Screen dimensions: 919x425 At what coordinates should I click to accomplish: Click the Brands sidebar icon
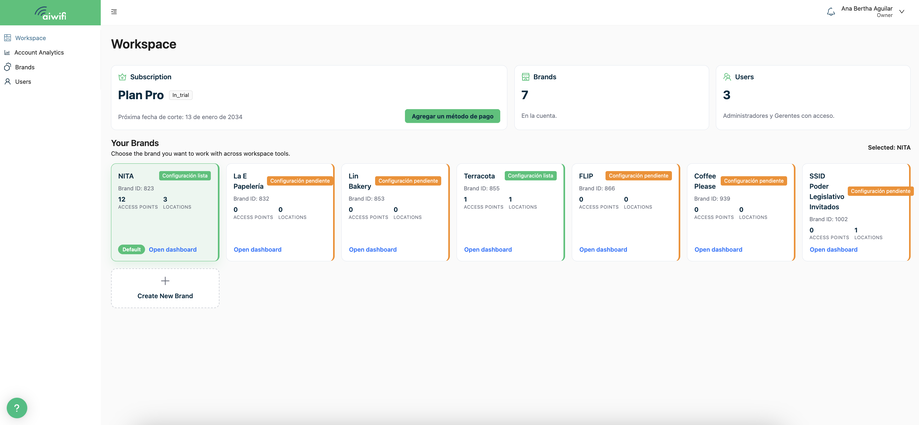click(8, 67)
